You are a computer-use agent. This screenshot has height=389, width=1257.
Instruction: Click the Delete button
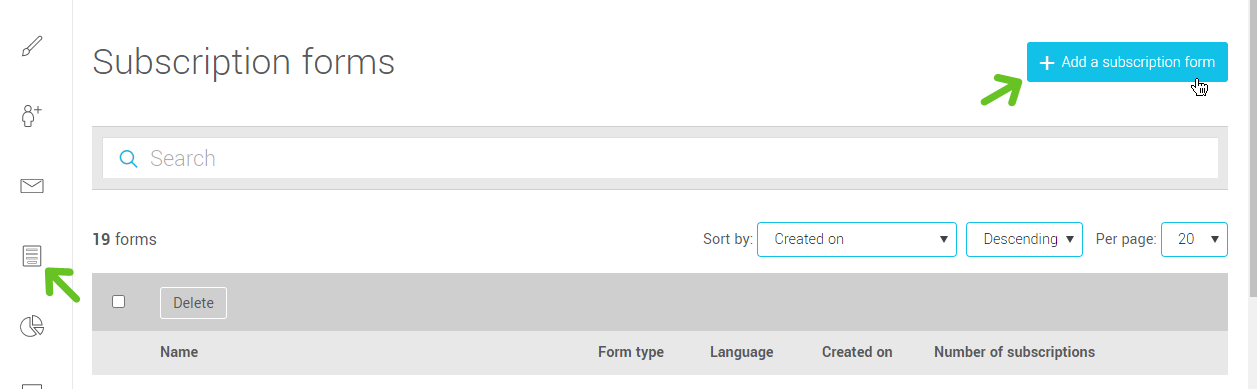tap(193, 303)
